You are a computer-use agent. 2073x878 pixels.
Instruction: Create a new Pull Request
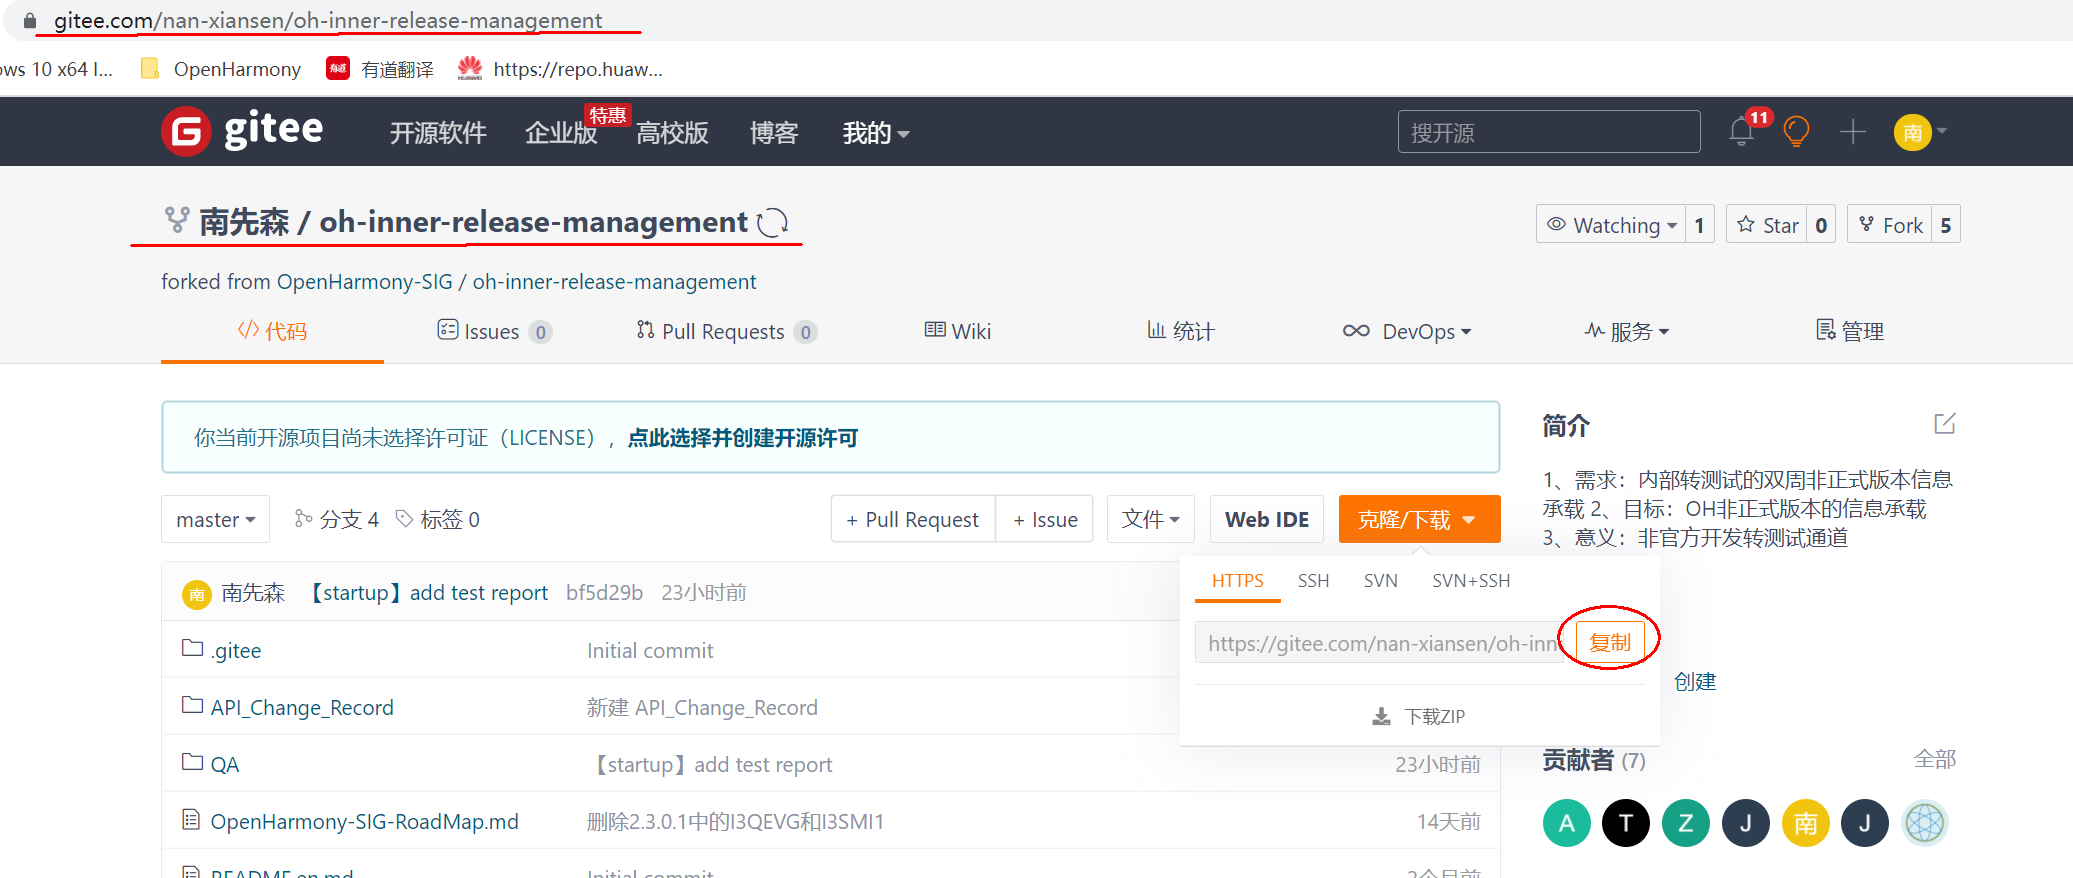coord(912,519)
